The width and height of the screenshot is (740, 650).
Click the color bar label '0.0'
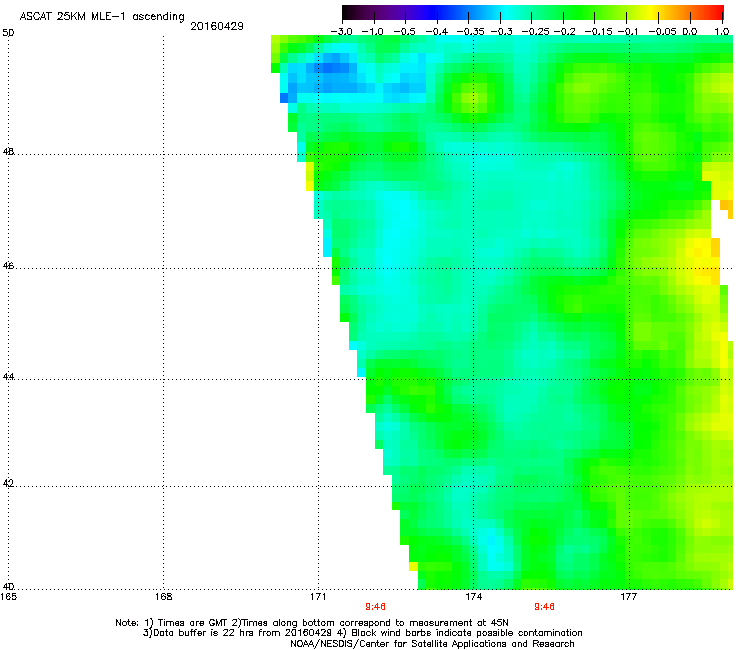click(x=690, y=32)
